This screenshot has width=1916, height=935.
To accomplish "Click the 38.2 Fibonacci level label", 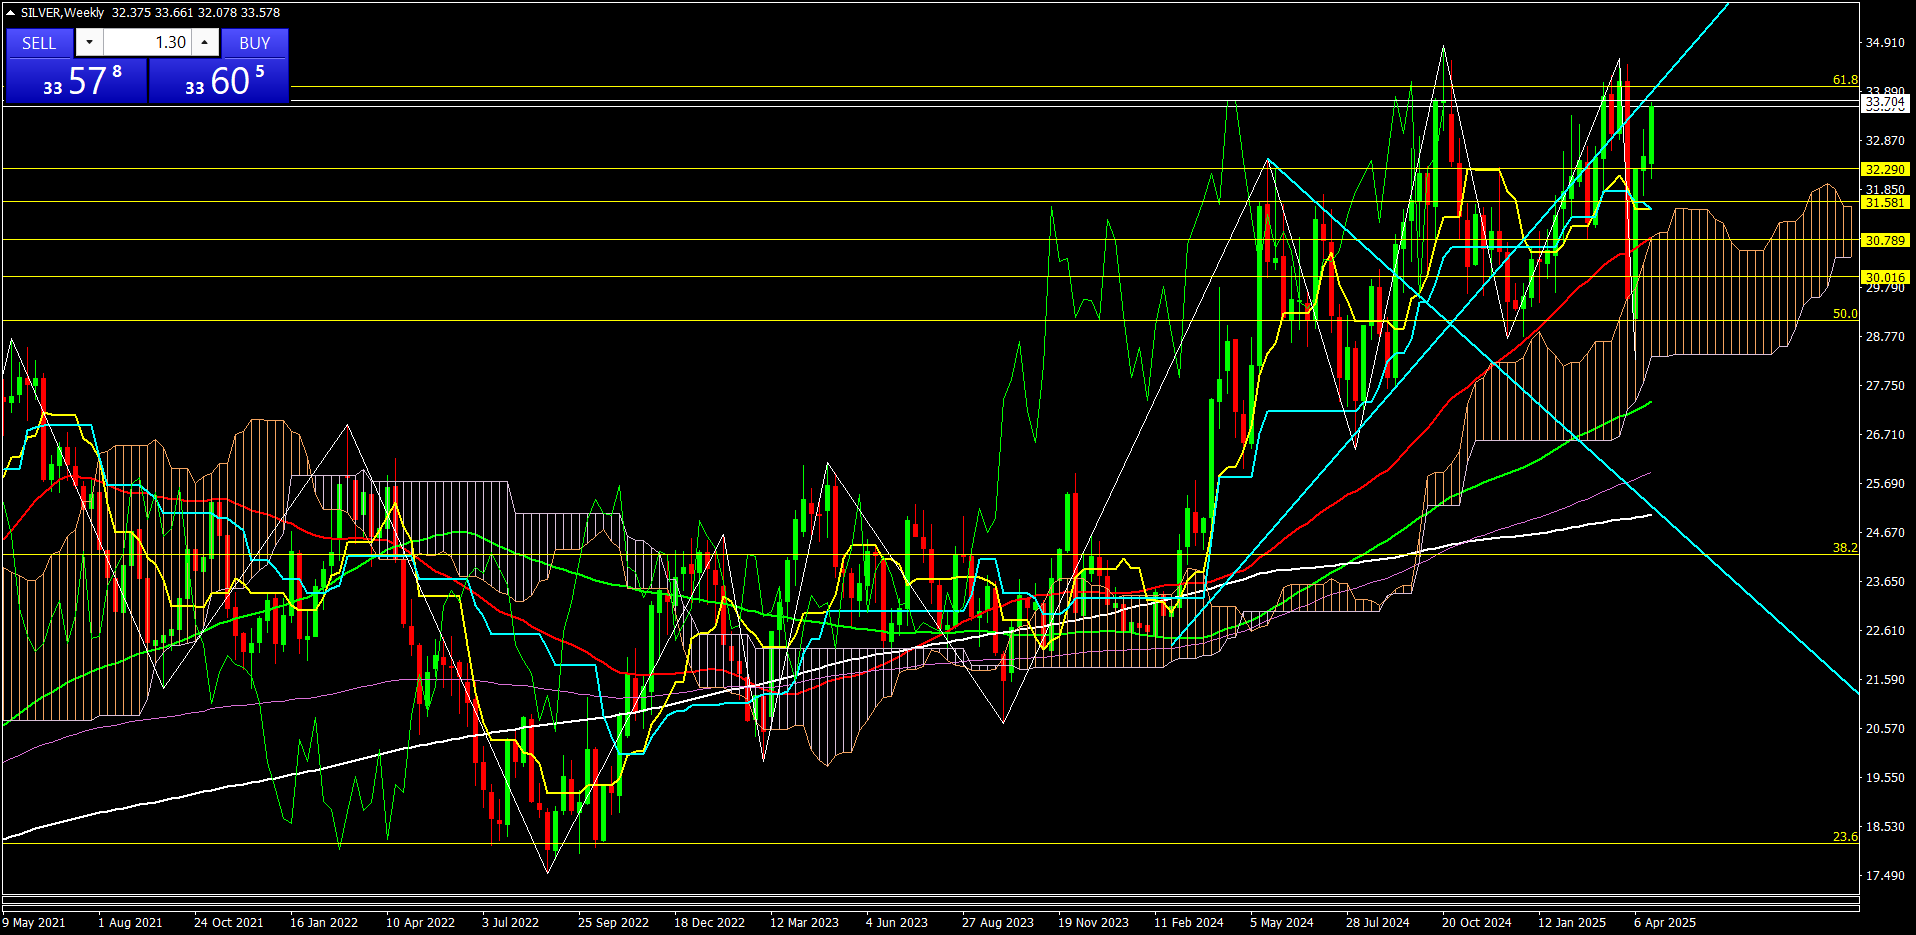I will [x=1844, y=548].
